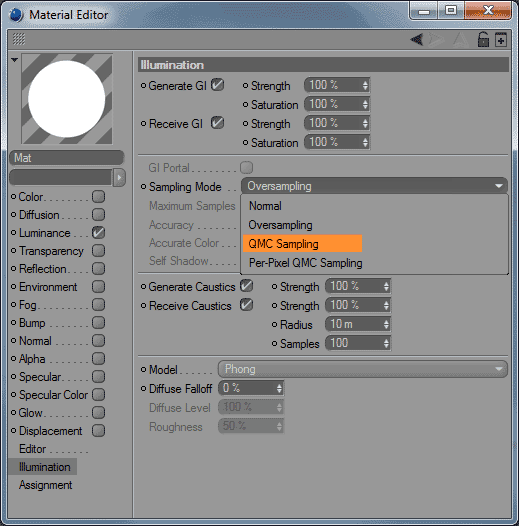The width and height of the screenshot is (519, 526).
Task: Enable the Transparency channel checkbox
Action: click(98, 251)
